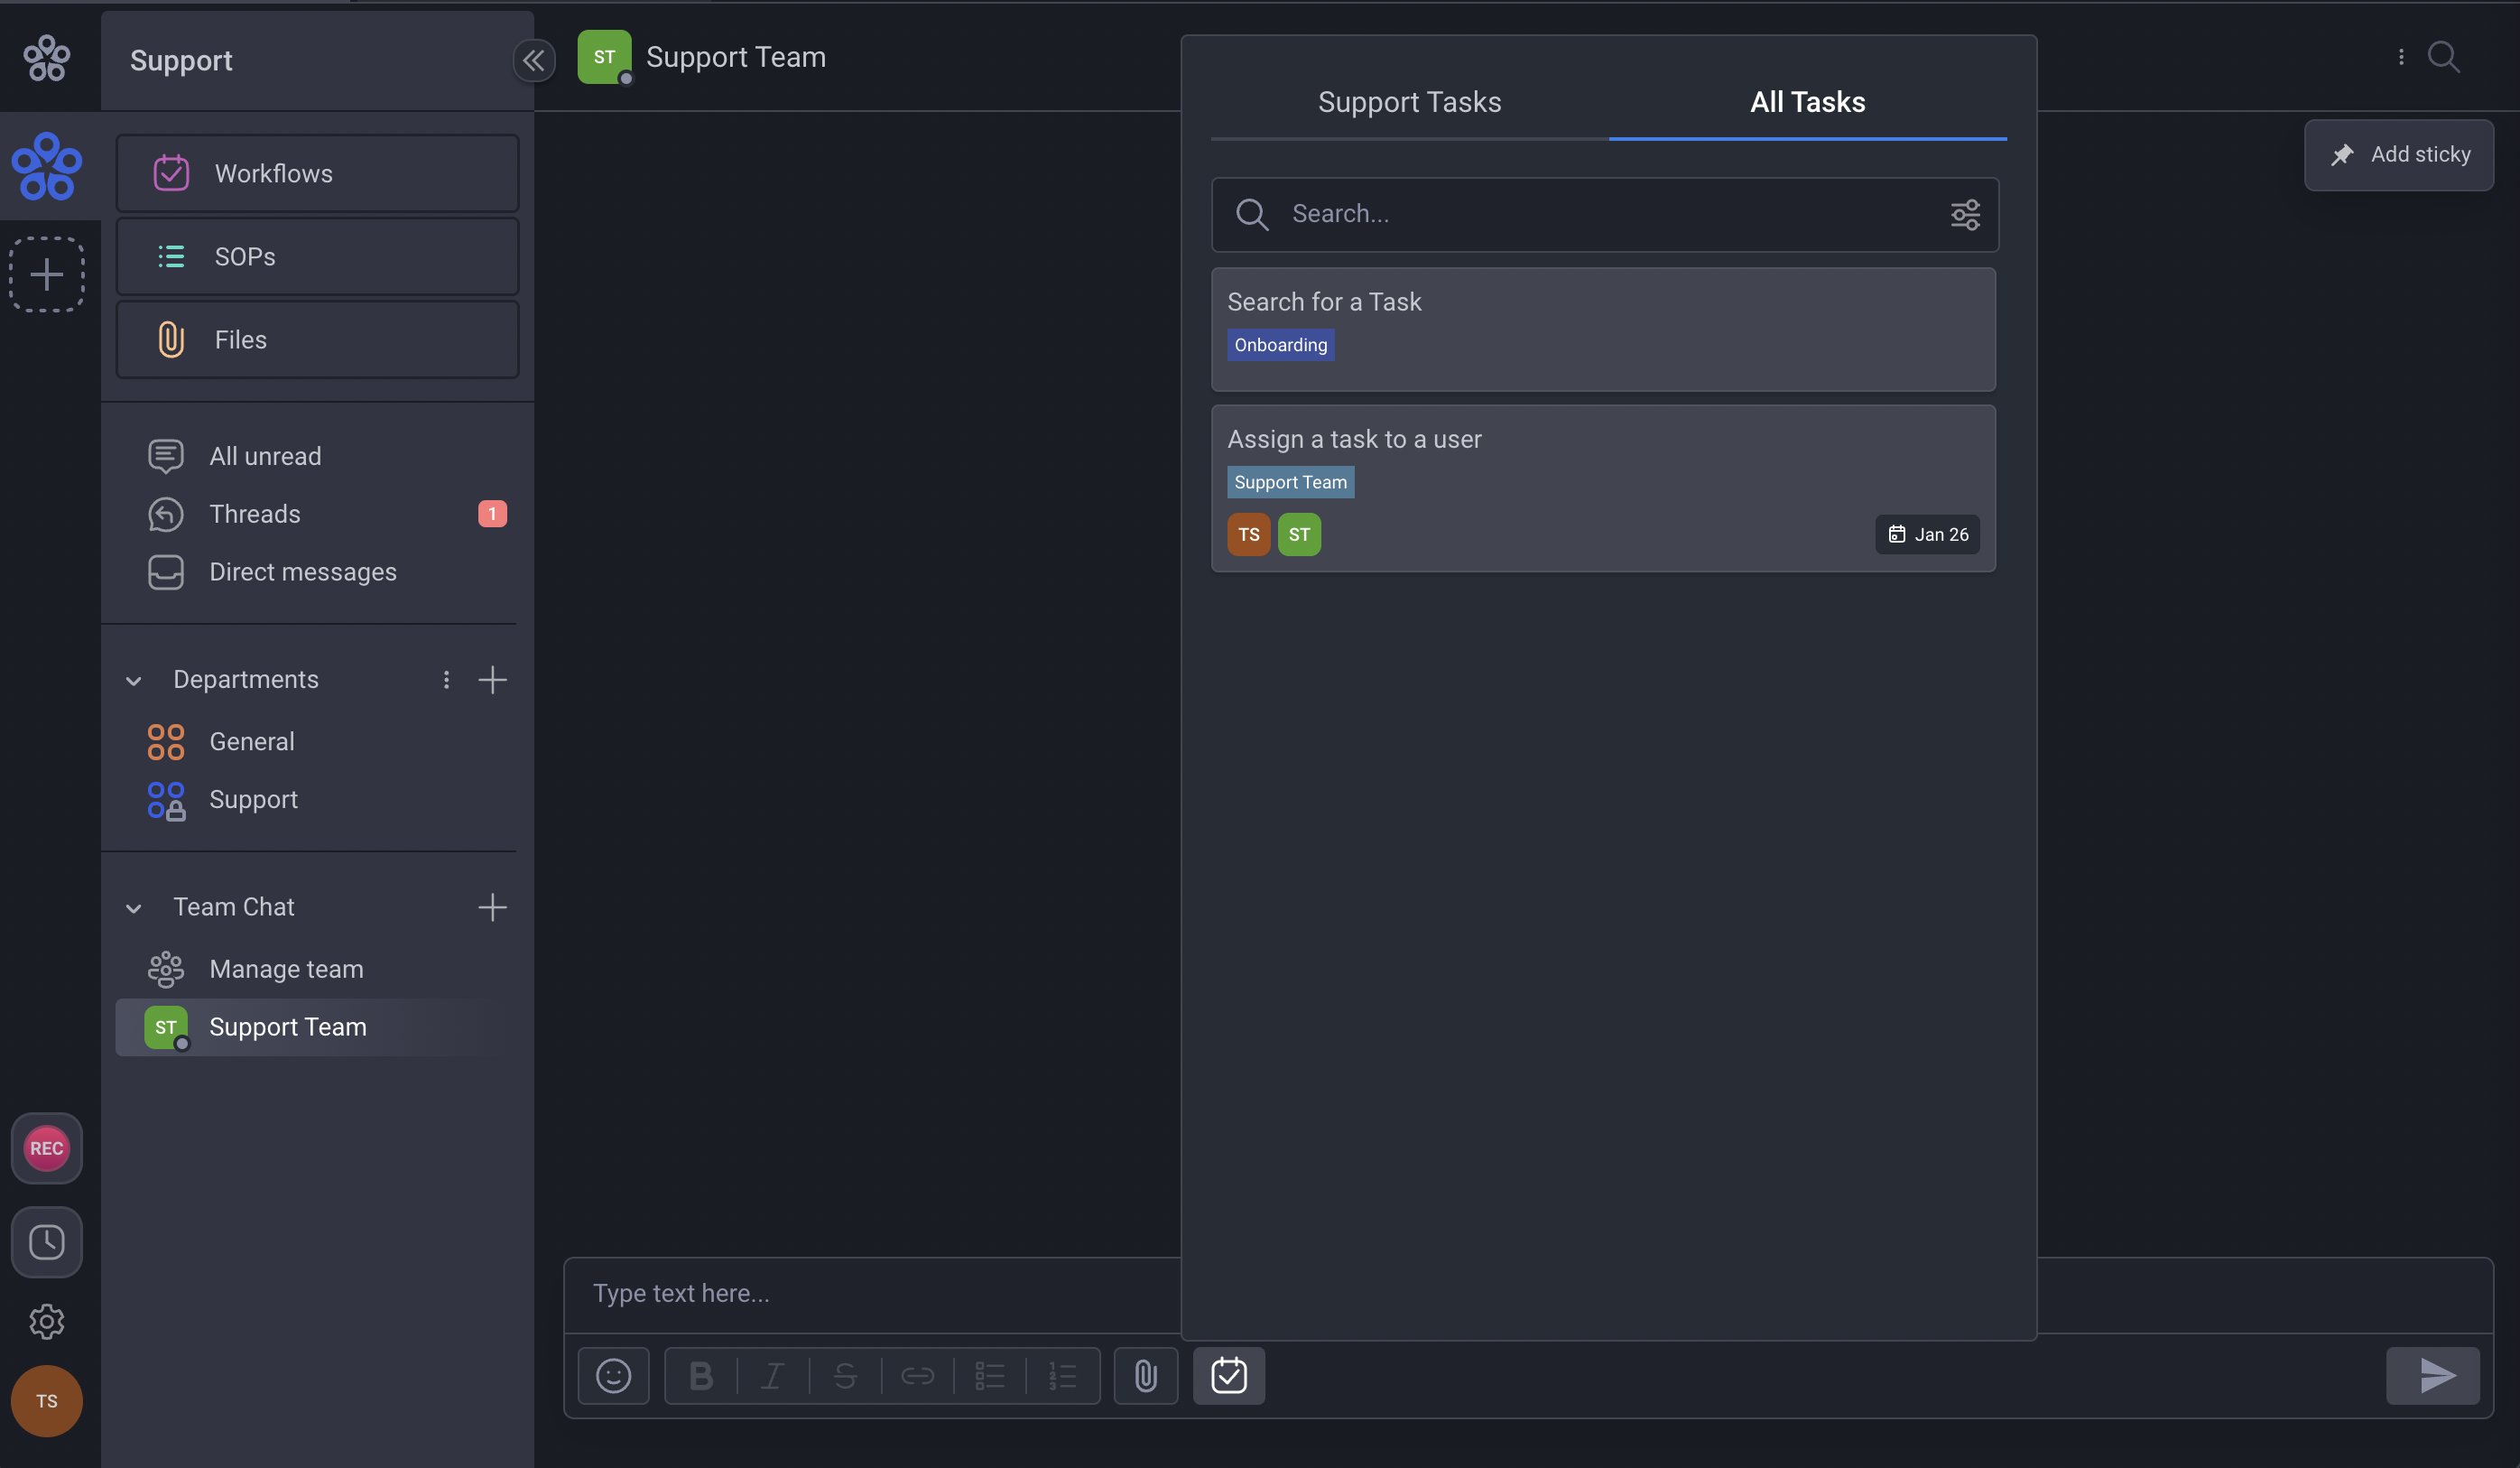Open the Workflows section
Image resolution: width=2520 pixels, height=1468 pixels.
coord(317,173)
